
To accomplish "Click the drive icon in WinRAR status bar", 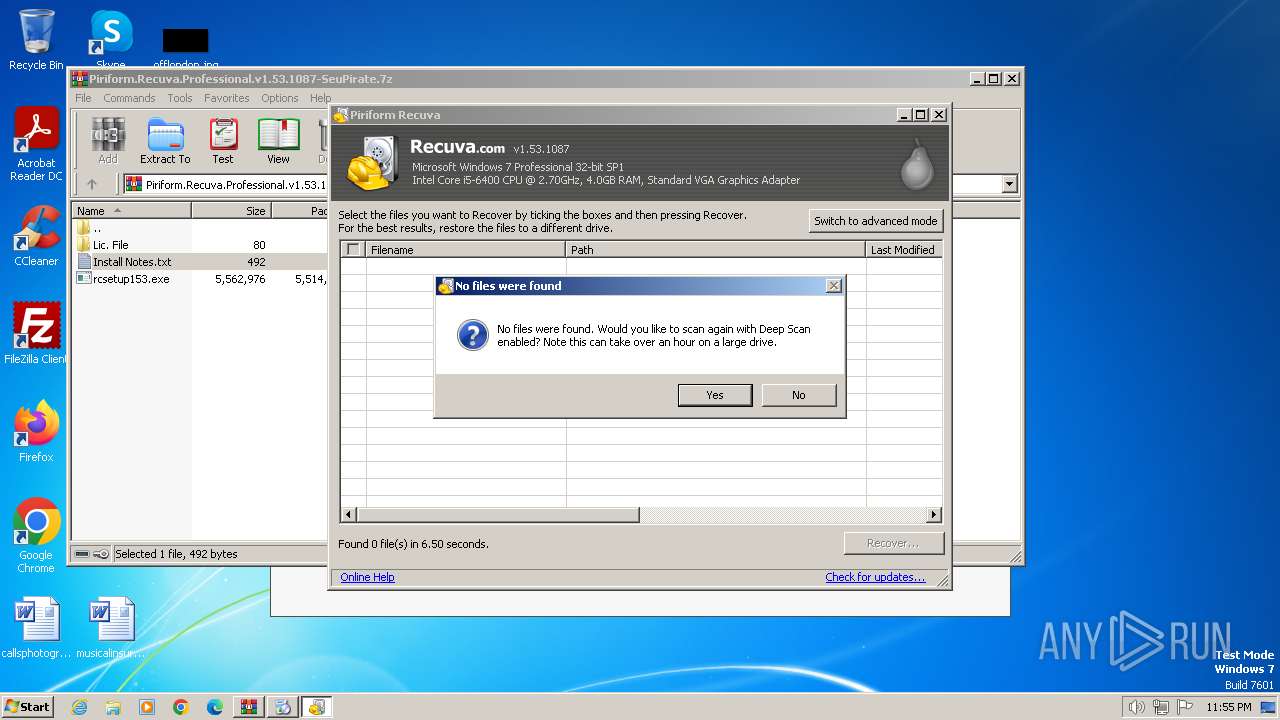I will tap(82, 554).
